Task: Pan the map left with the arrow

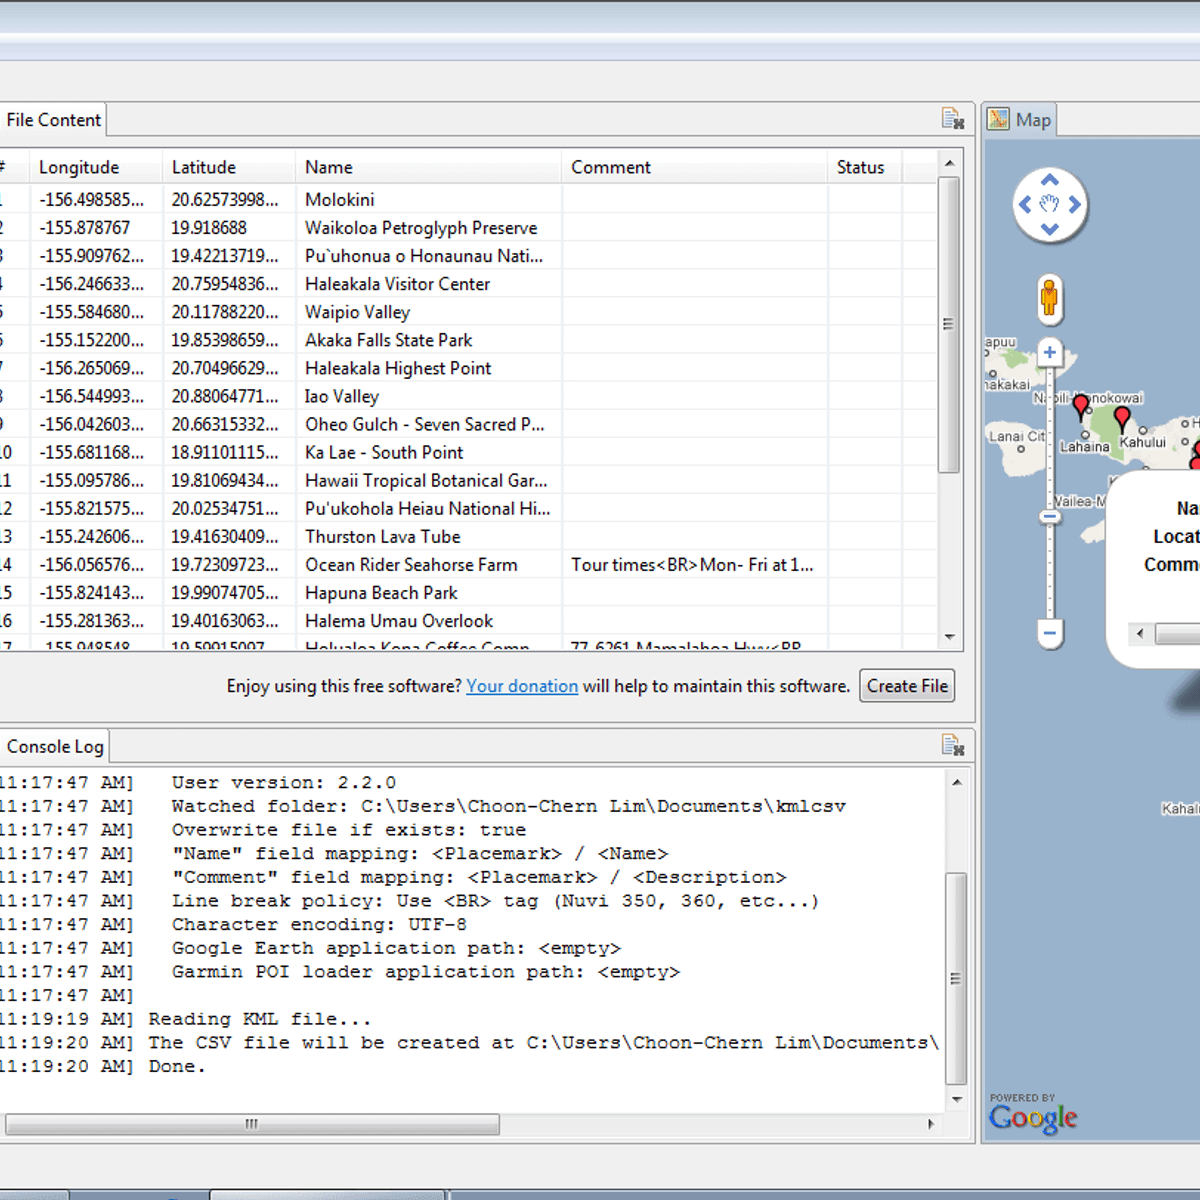Action: pyautogui.click(x=1024, y=205)
